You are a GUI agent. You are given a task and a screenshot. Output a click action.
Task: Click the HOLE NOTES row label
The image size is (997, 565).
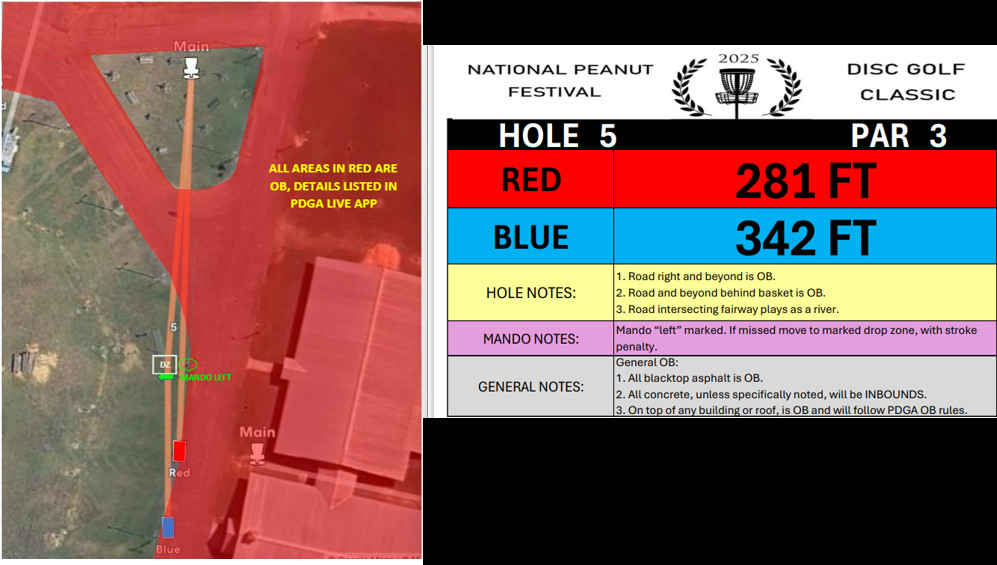[531, 292]
